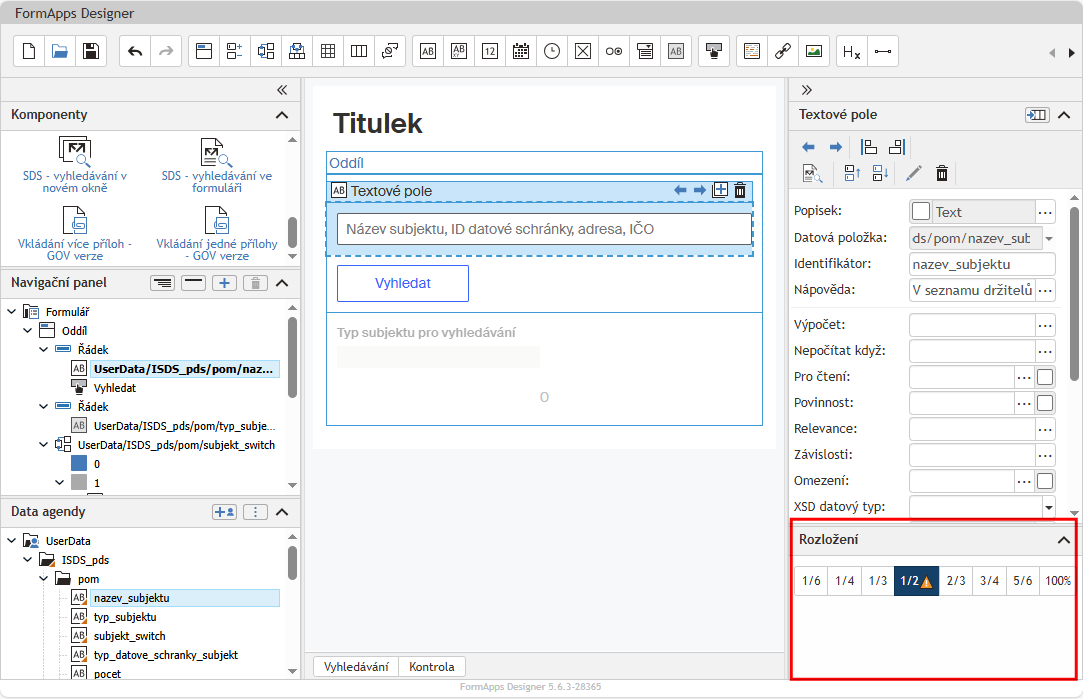Insert a button component from the top toolbar
Viewport: 1083px width, 699px height.
point(714,51)
